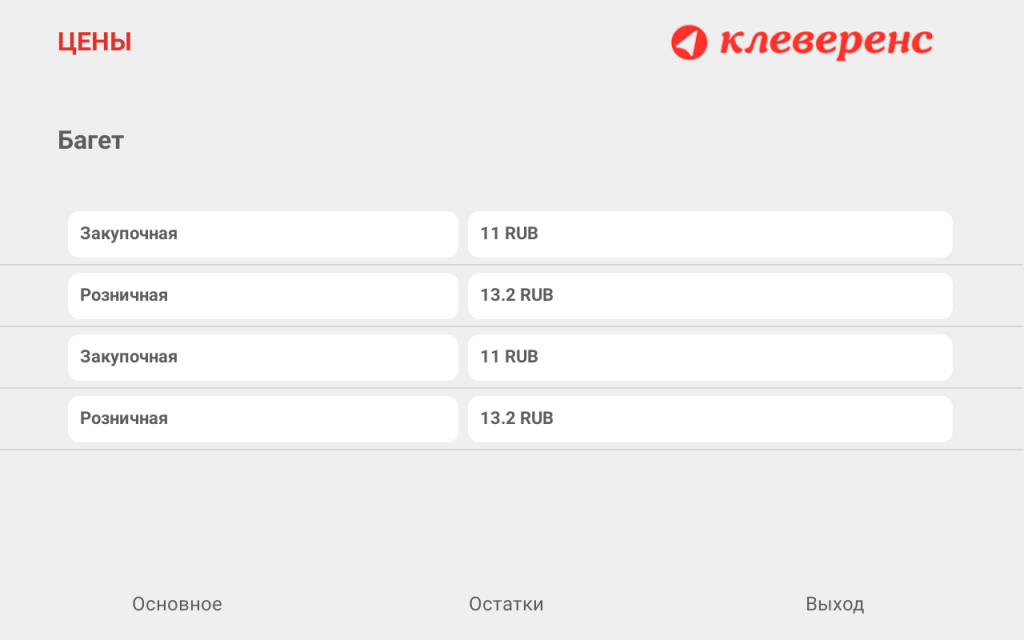
Task: Click the first 11 RUB price field
Action: tap(710, 234)
